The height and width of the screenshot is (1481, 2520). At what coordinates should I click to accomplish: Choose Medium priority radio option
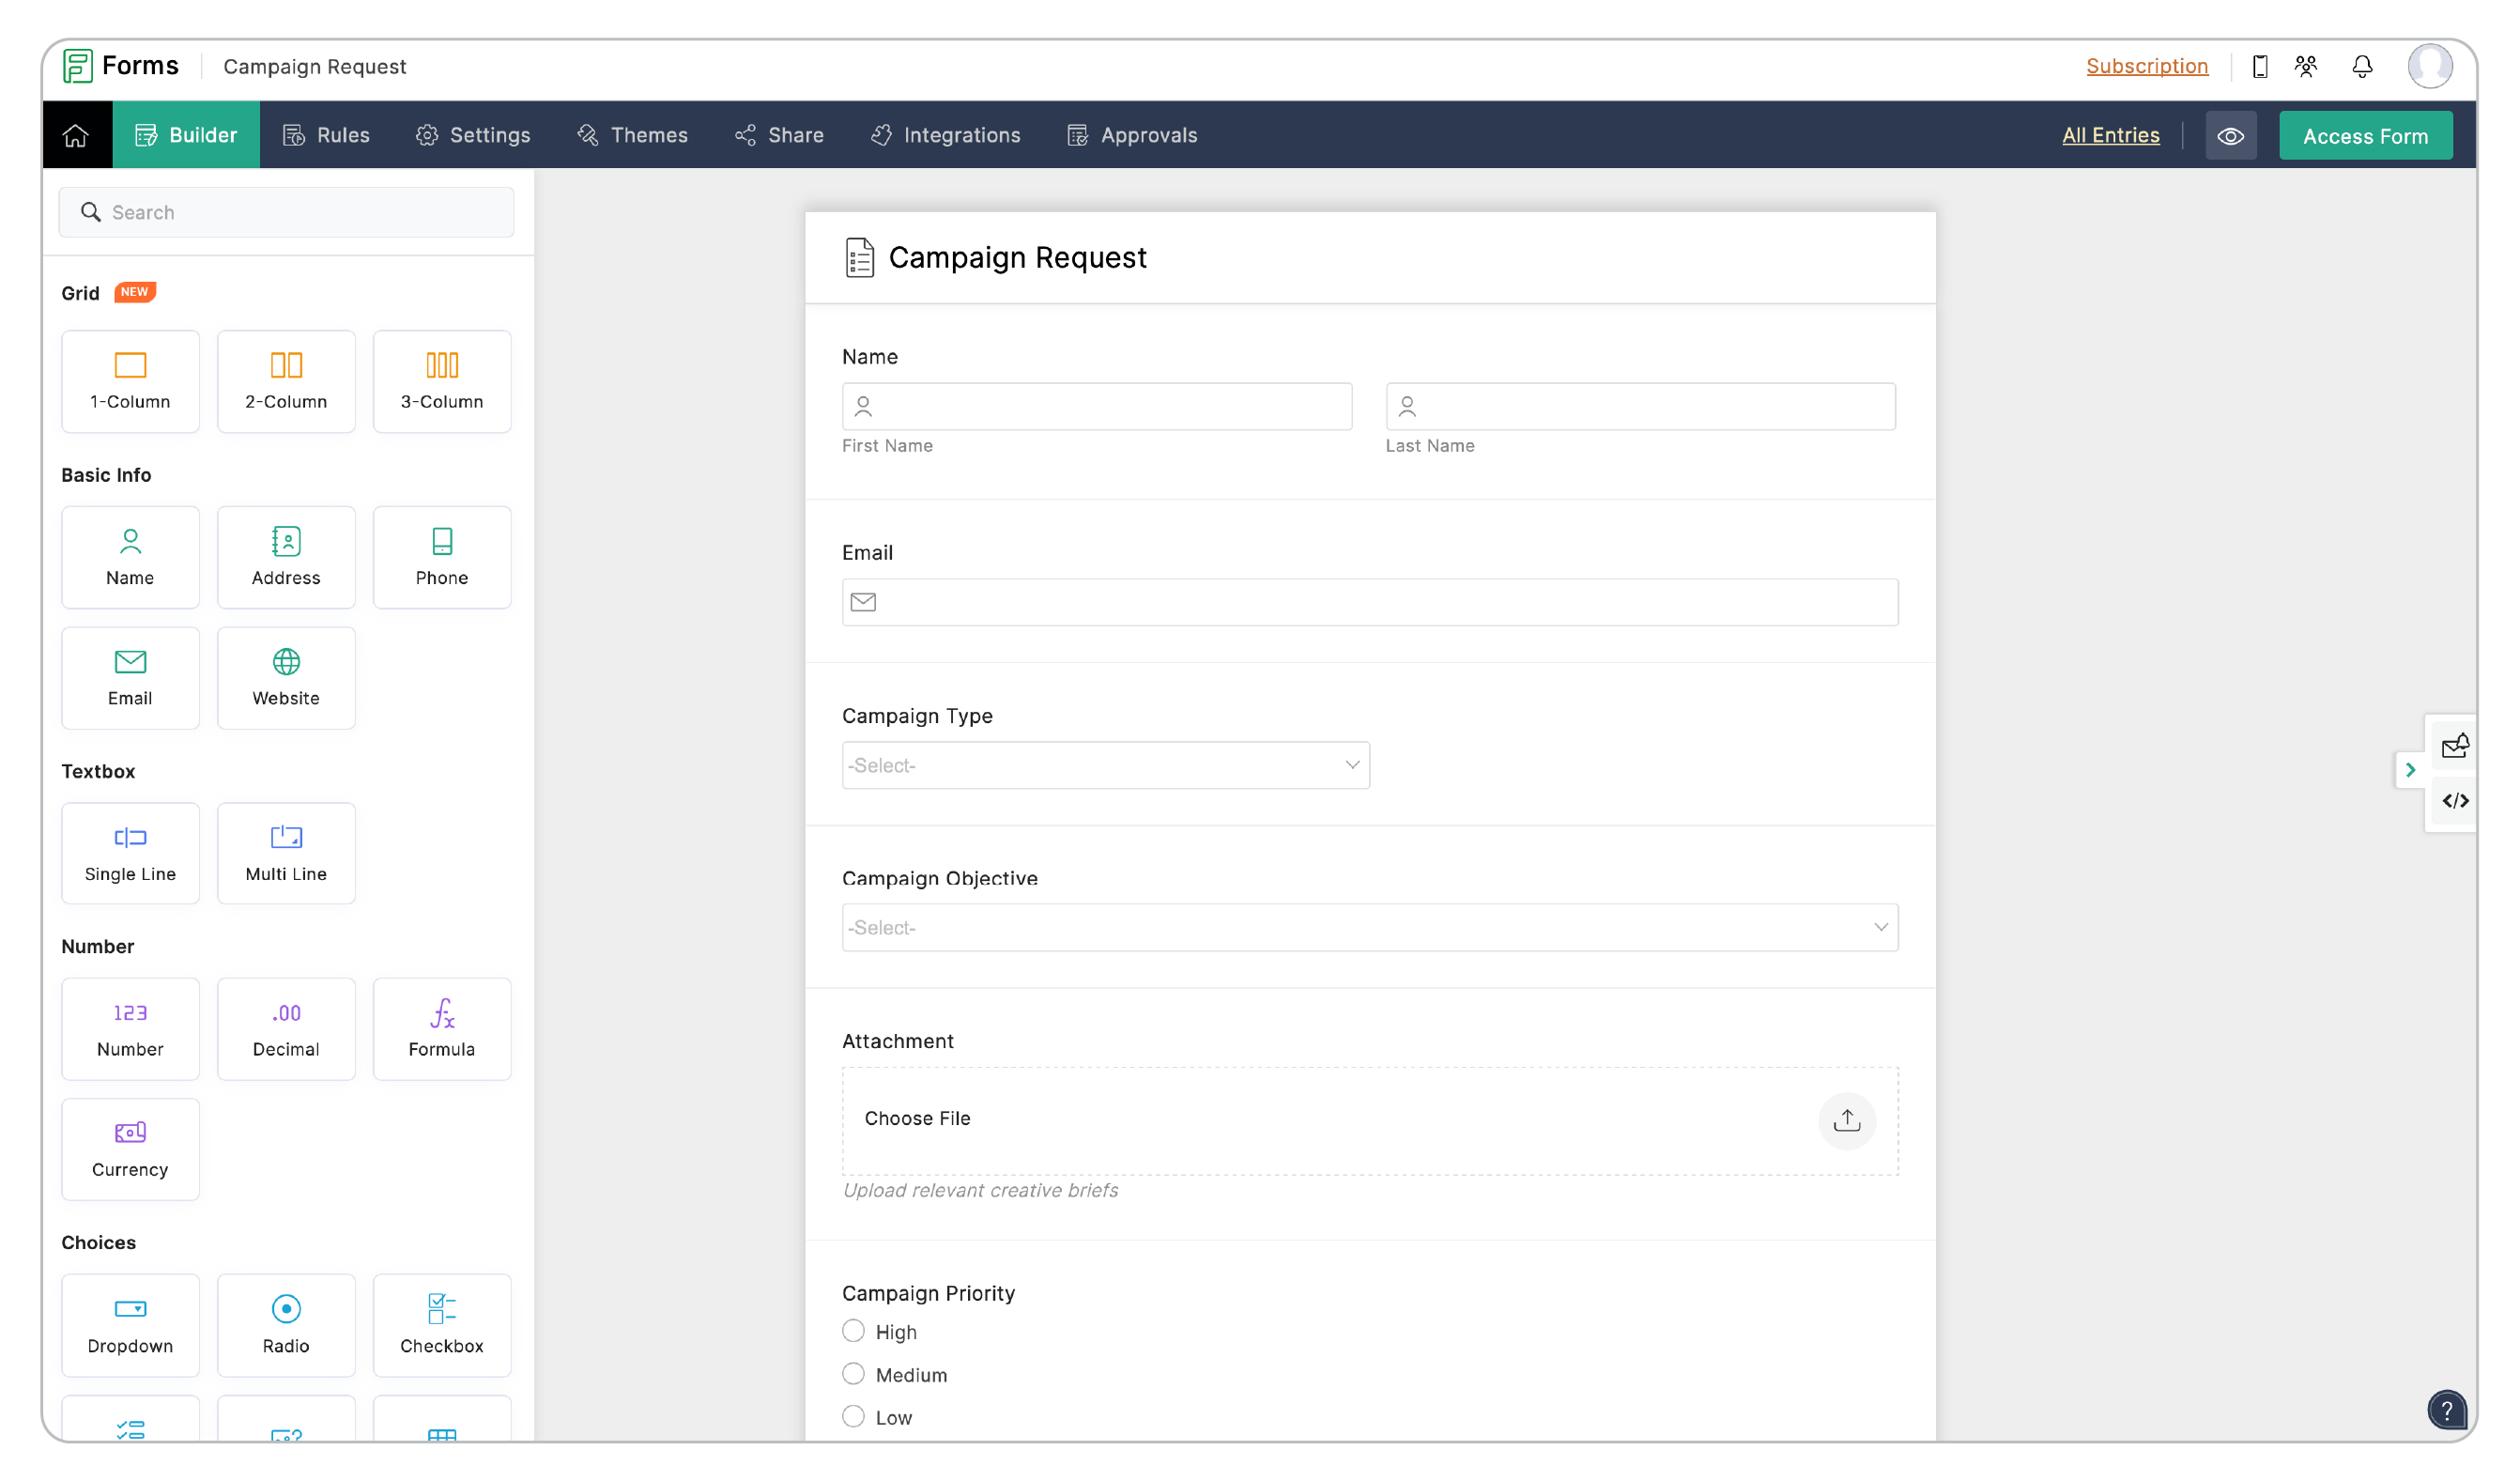(853, 1374)
